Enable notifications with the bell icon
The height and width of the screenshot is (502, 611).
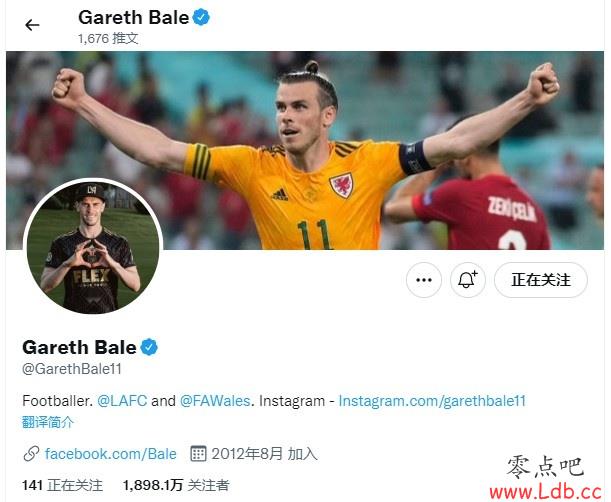coord(468,280)
